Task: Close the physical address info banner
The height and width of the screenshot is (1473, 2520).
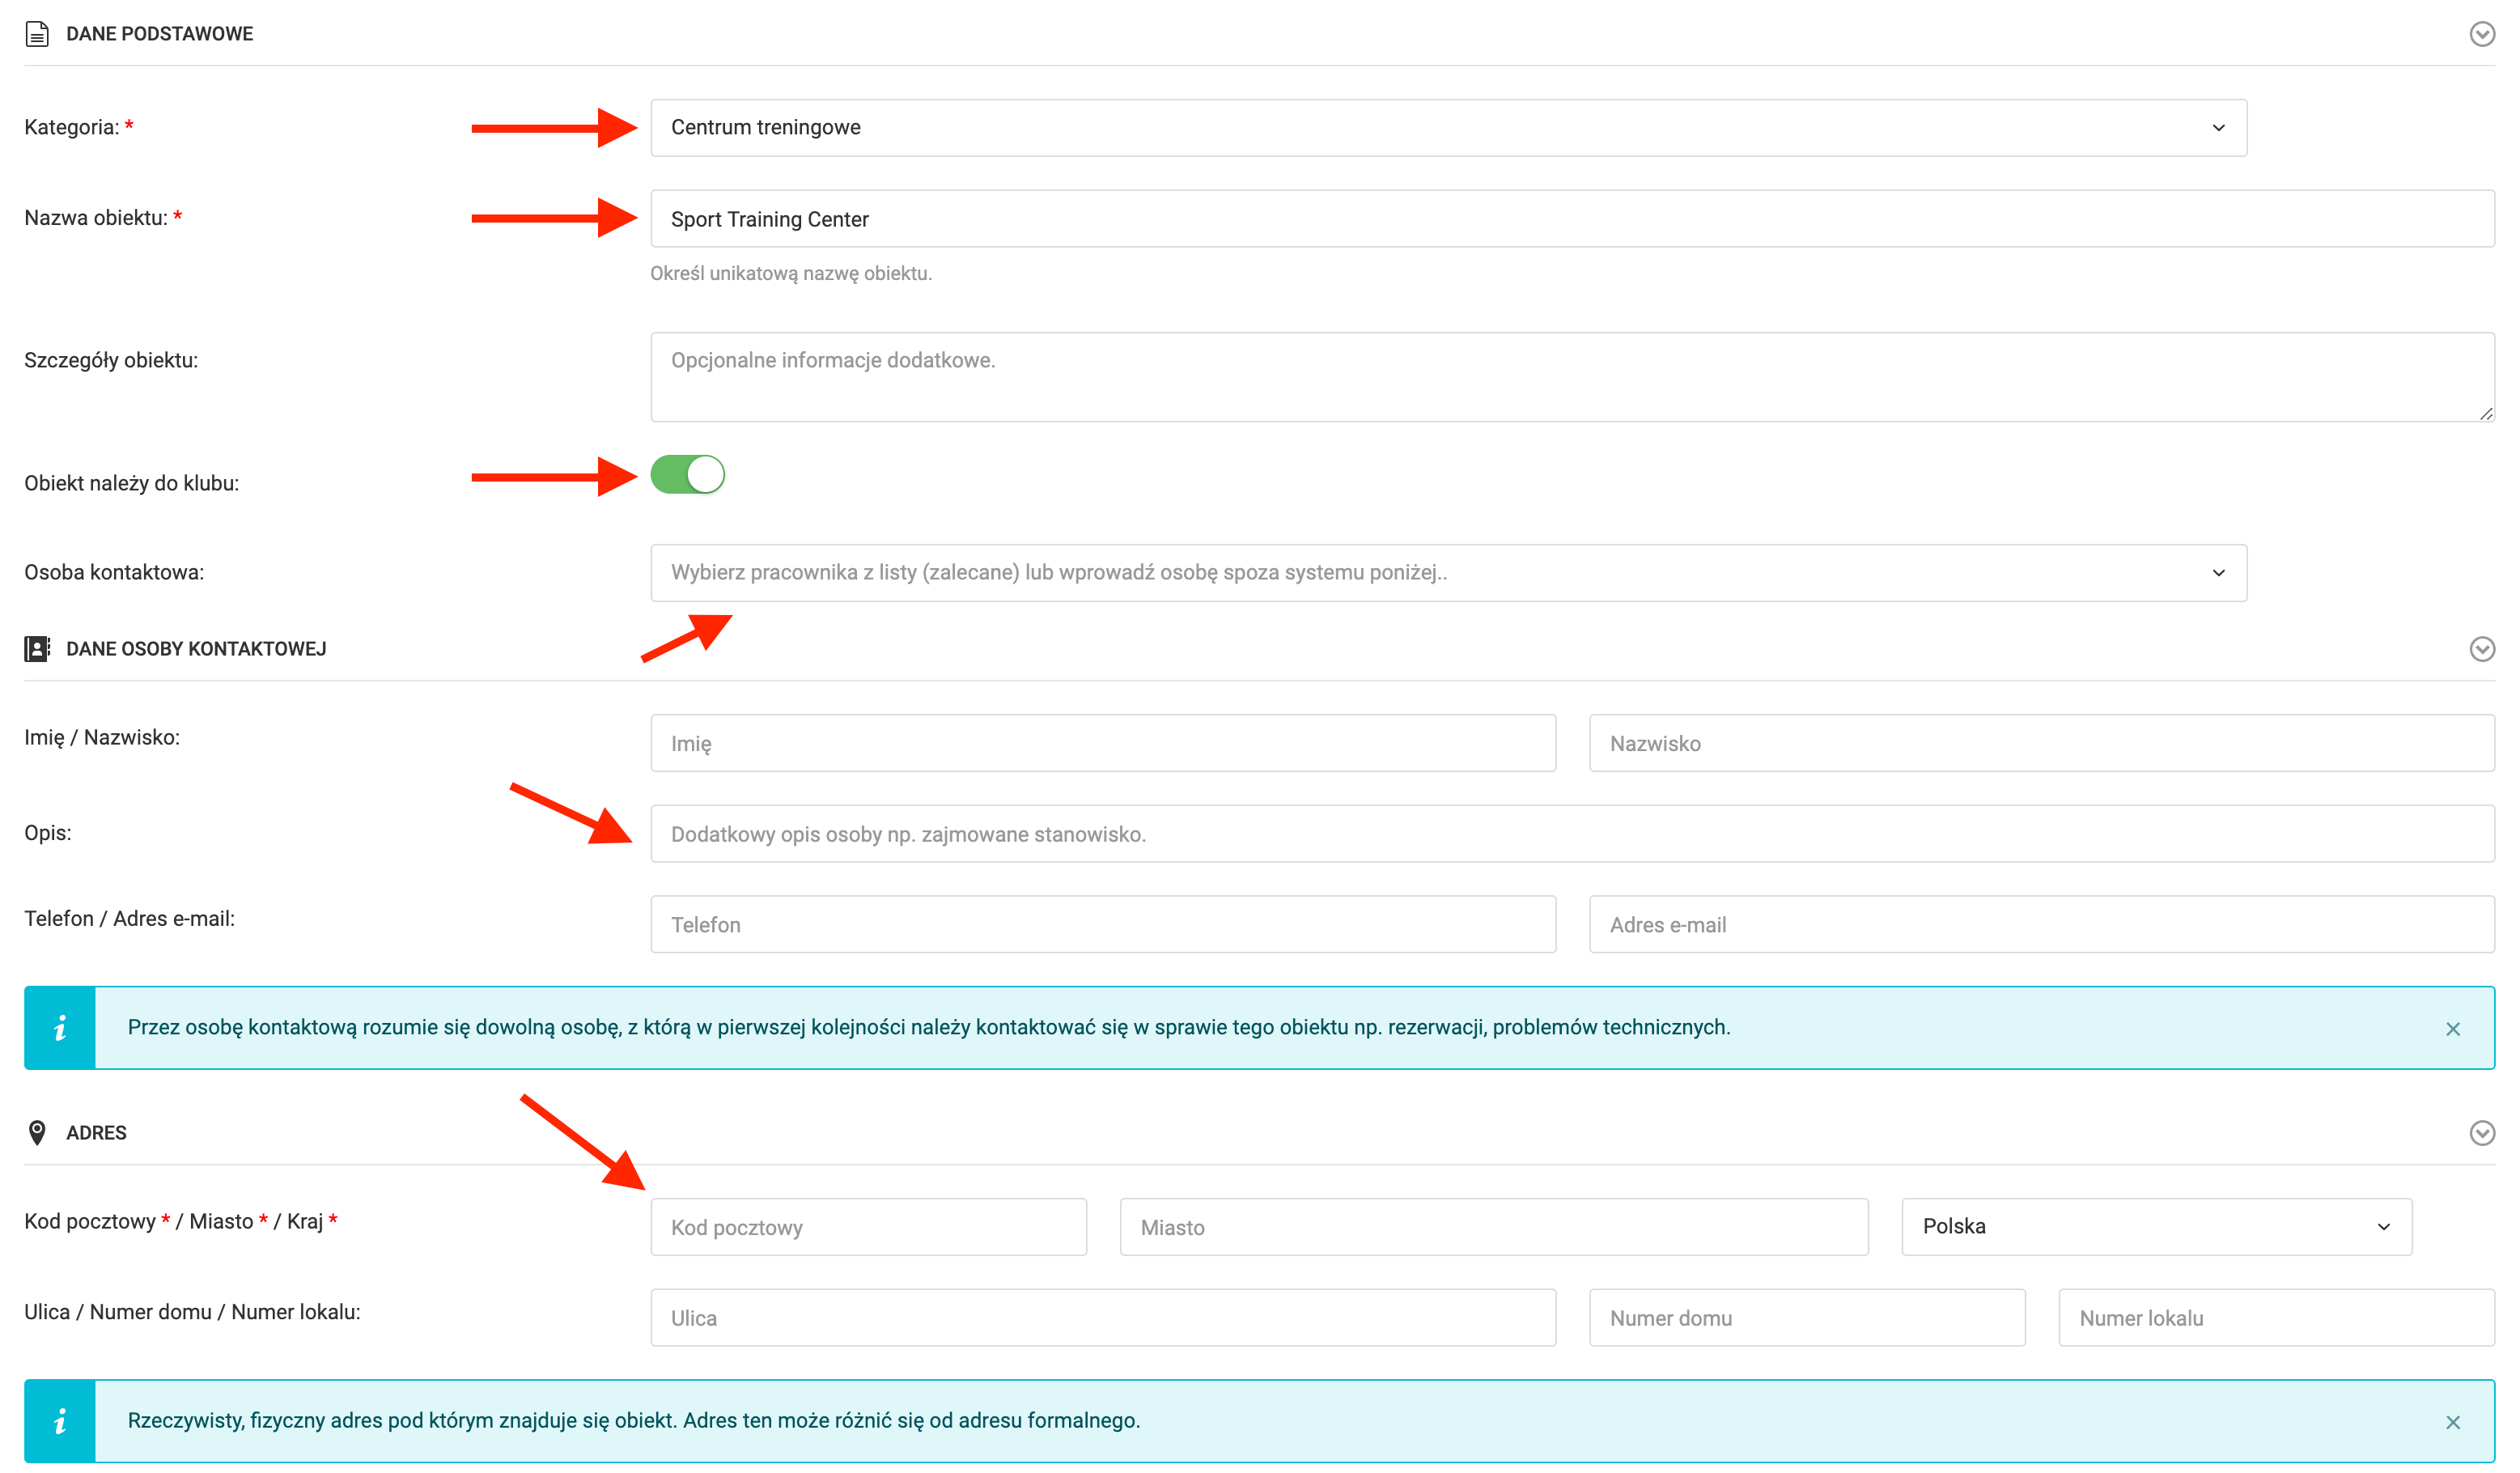Action: [2452, 1422]
